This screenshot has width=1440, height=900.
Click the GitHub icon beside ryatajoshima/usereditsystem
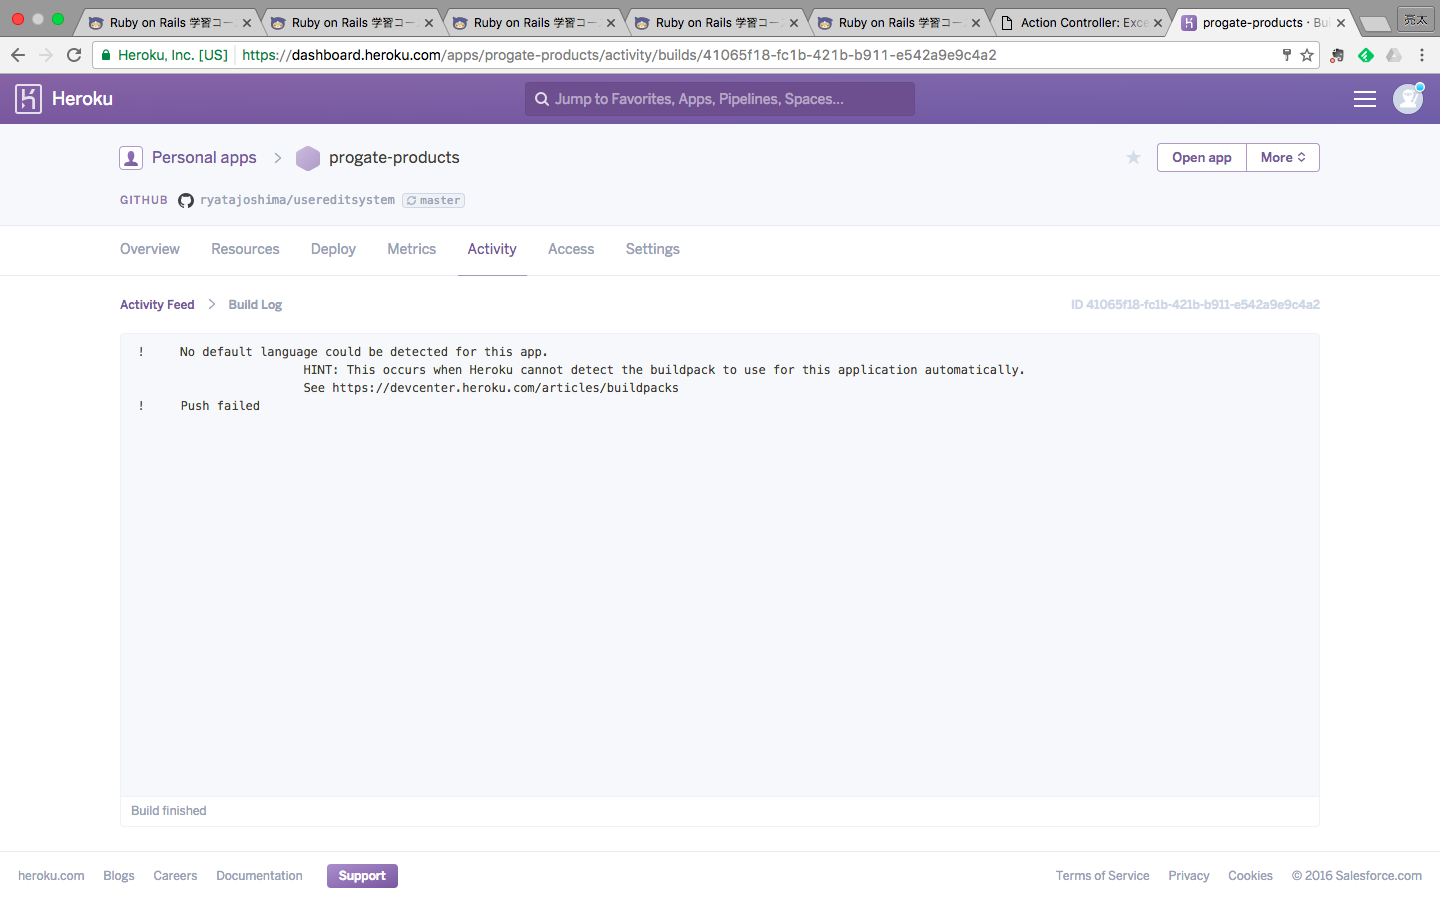[186, 200]
